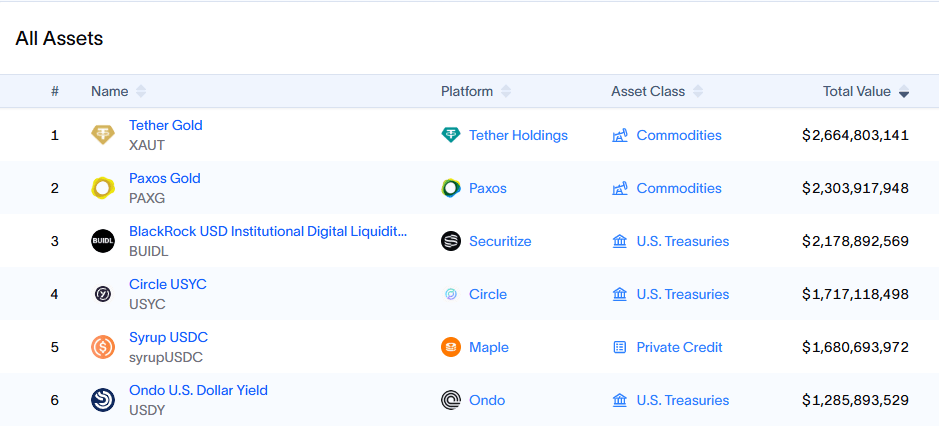Toggle the Total Value sort arrow
Screen dimensions: 939x438
[904, 92]
